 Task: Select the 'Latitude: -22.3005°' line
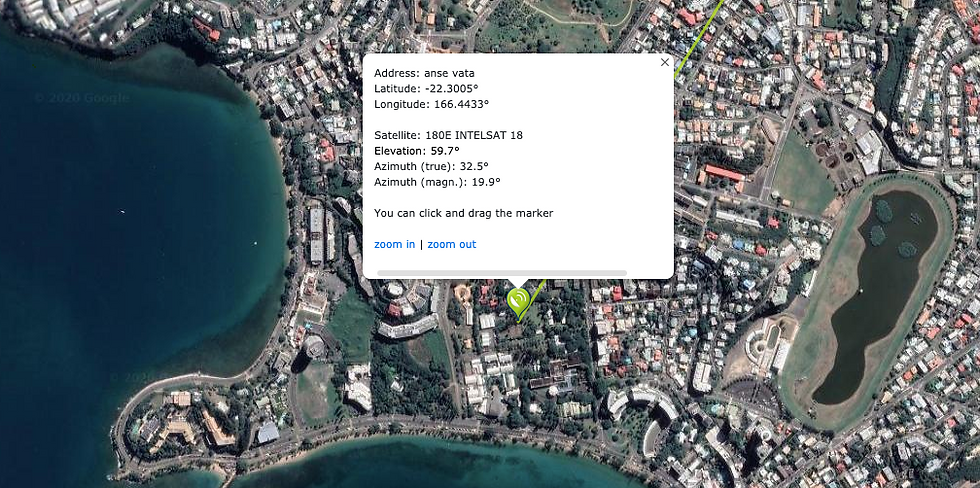(x=426, y=89)
